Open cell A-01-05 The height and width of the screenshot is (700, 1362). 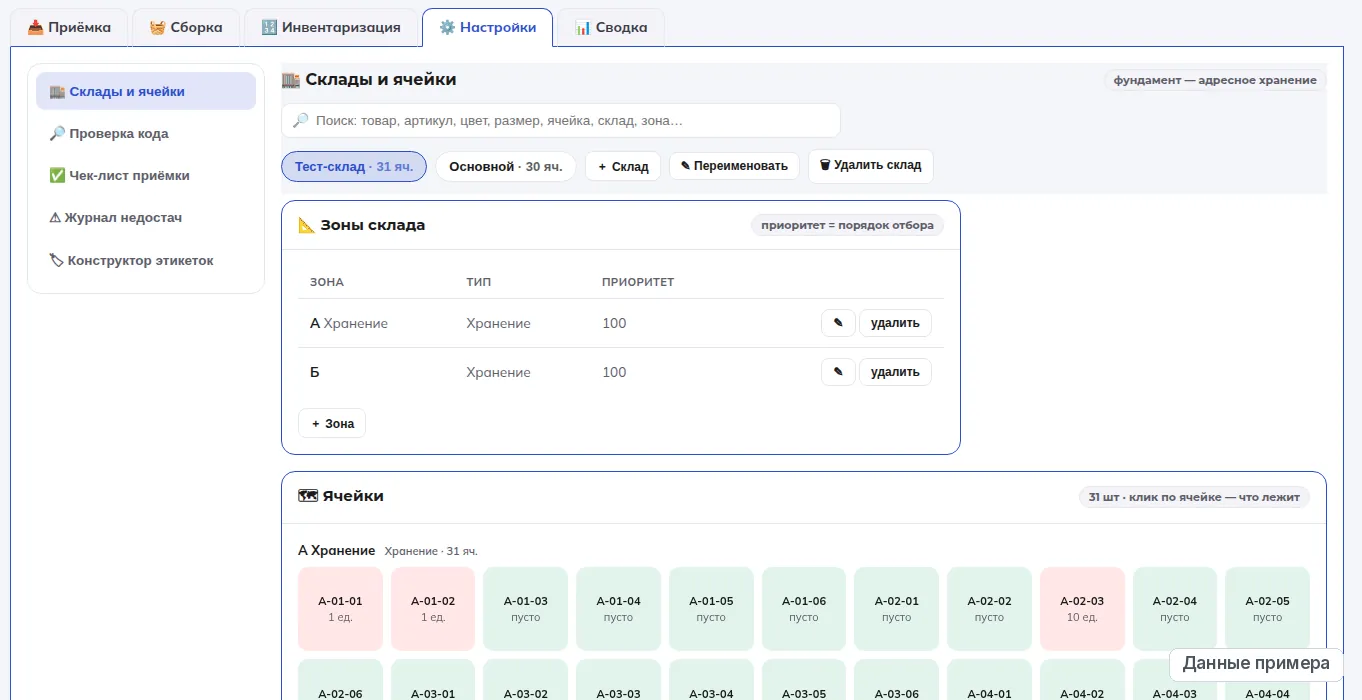pyautogui.click(x=711, y=609)
